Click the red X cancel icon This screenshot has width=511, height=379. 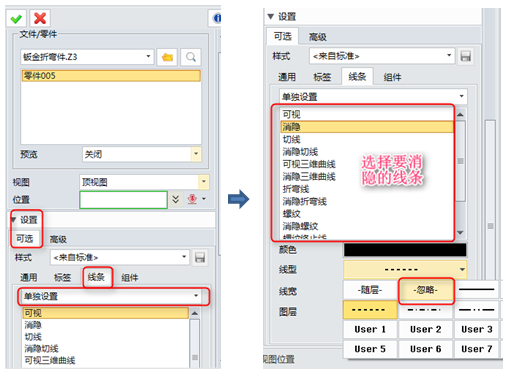coord(40,18)
